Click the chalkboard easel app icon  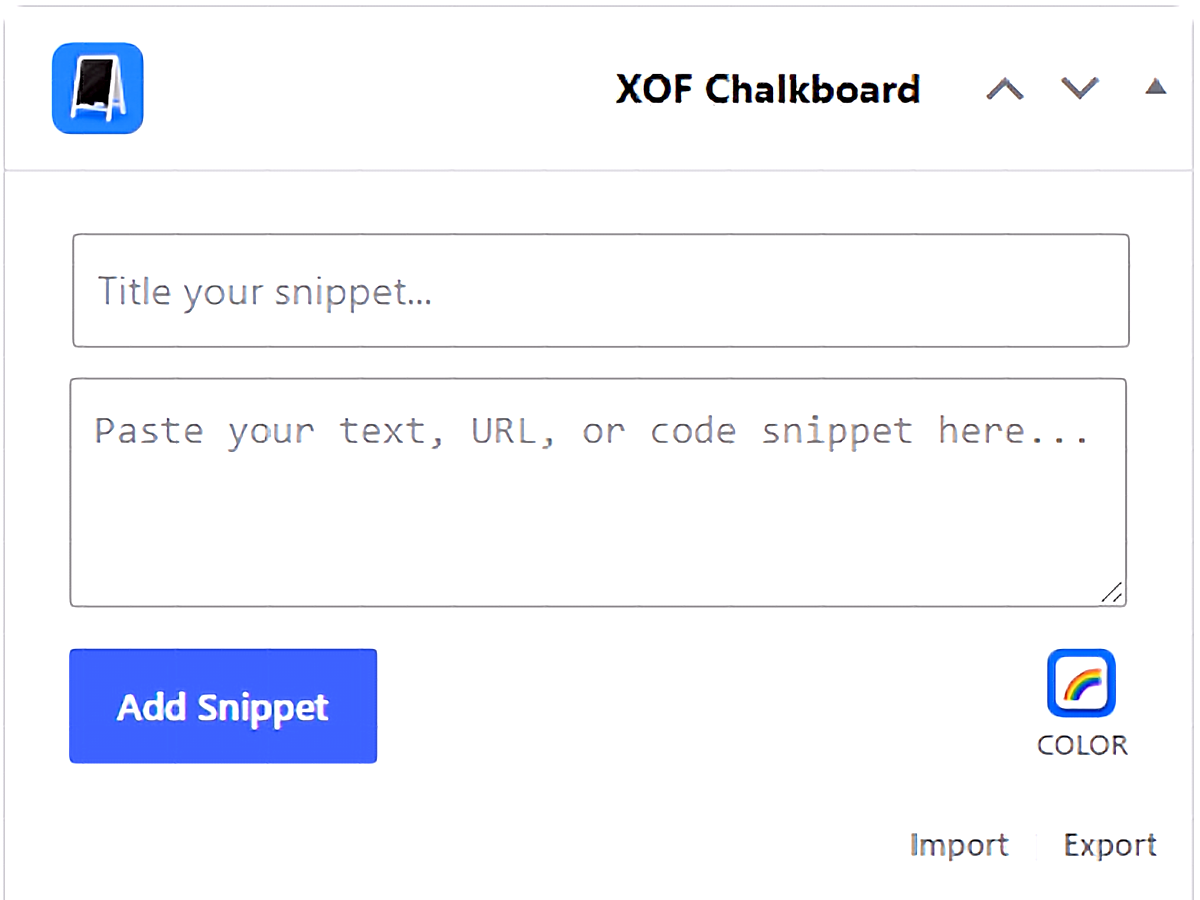click(97, 88)
